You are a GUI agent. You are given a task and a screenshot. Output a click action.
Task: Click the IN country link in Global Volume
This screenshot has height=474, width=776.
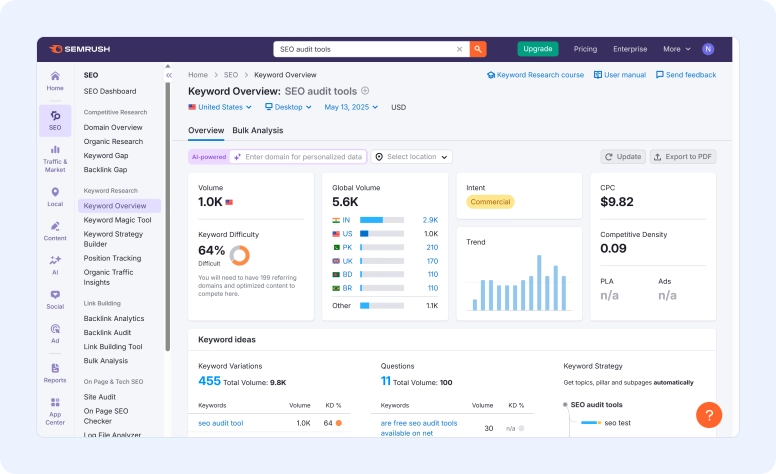click(x=346, y=220)
